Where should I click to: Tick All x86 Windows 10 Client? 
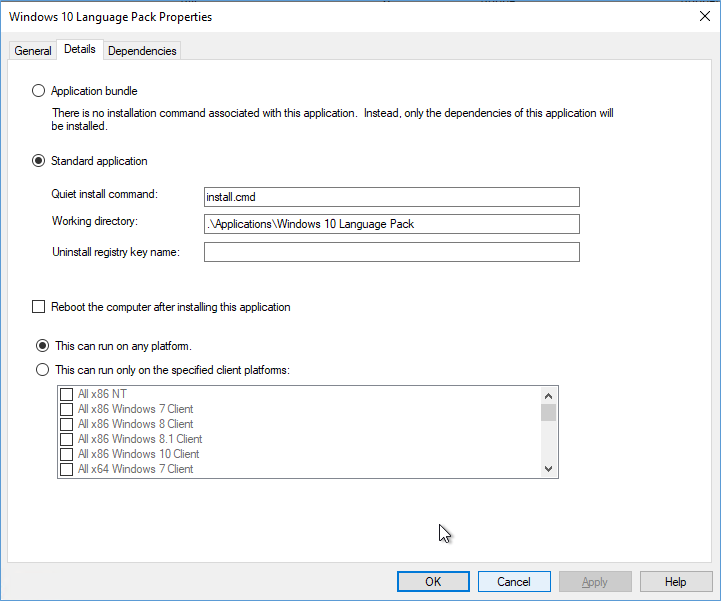coord(67,454)
